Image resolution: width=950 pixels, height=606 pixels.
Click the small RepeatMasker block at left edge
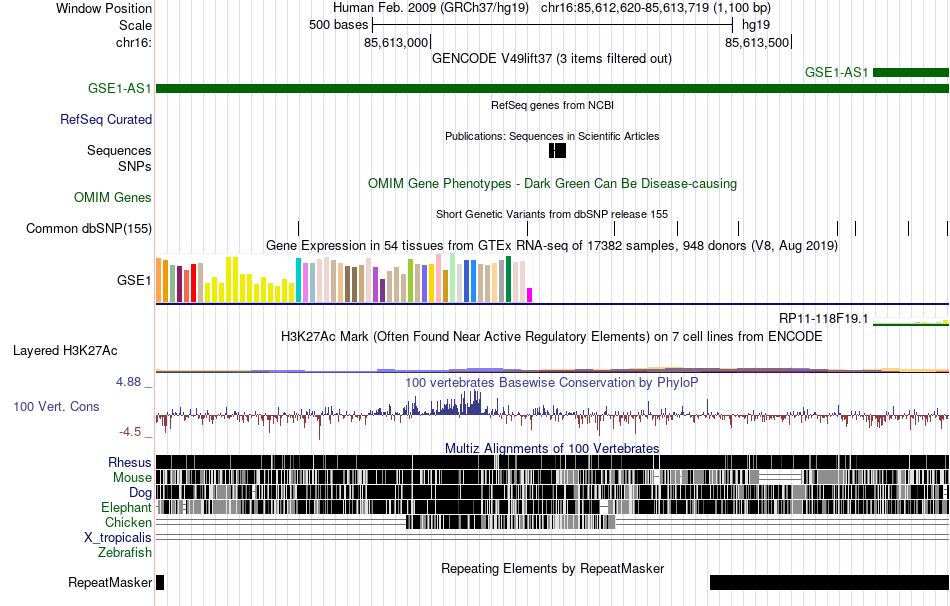tap(160, 582)
